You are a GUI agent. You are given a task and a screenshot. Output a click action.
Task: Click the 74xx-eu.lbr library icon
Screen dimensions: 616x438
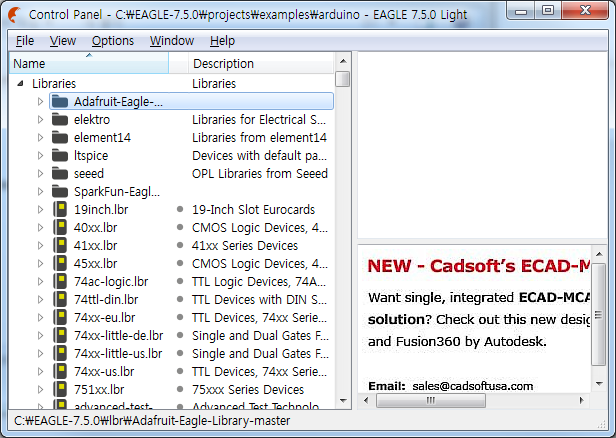click(x=60, y=317)
